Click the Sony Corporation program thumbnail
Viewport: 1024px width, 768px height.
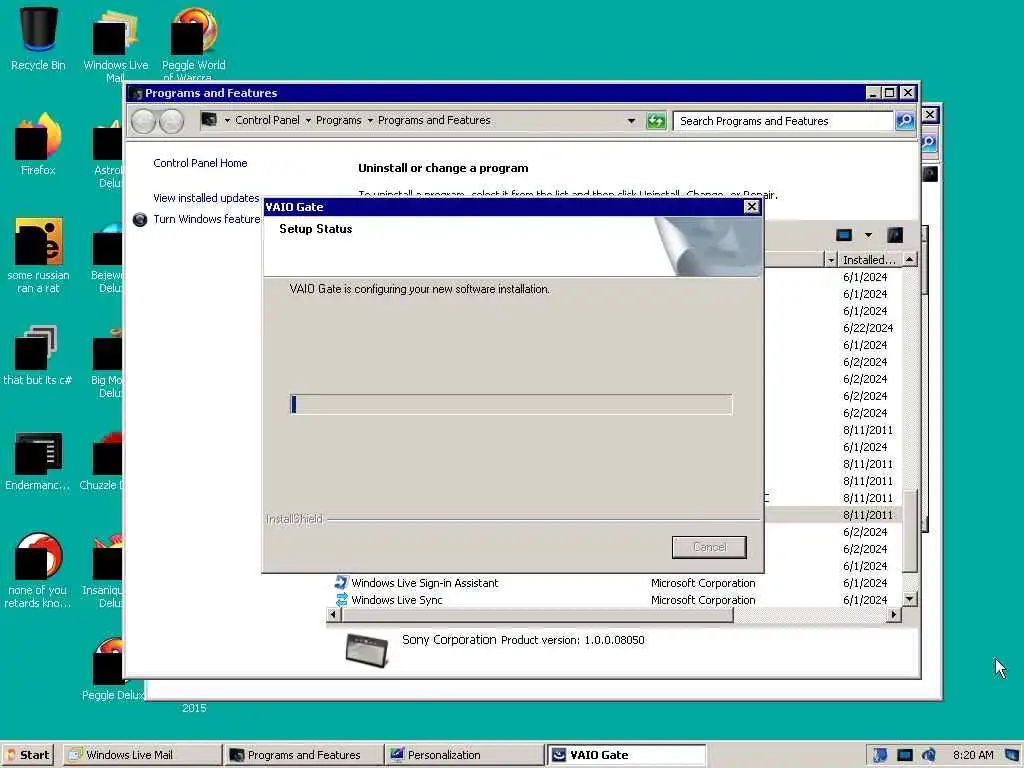coord(366,650)
